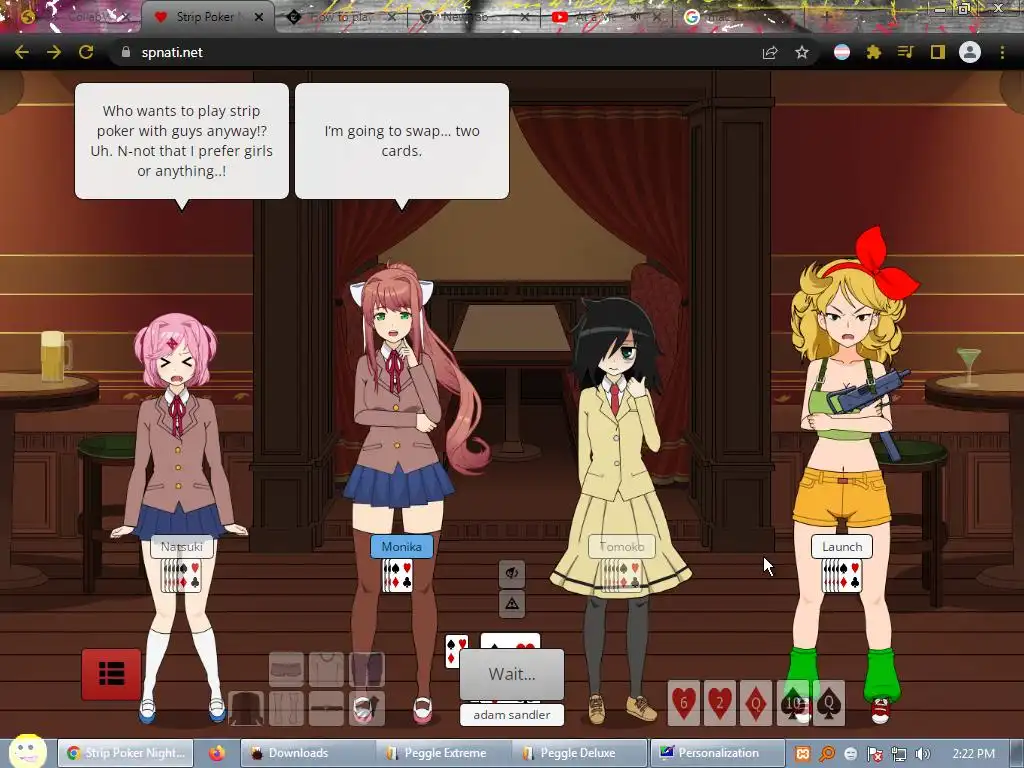Viewport: 1024px width, 768px height.
Task: Click the Wait... button
Action: click(512, 674)
